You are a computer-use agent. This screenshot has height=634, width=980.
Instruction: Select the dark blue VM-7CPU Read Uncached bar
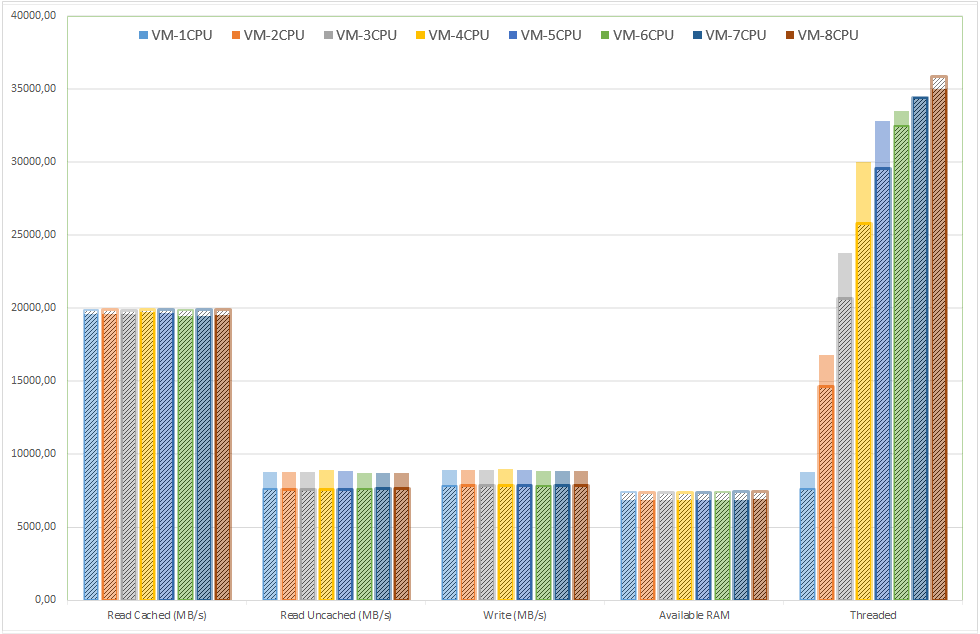pos(383,536)
